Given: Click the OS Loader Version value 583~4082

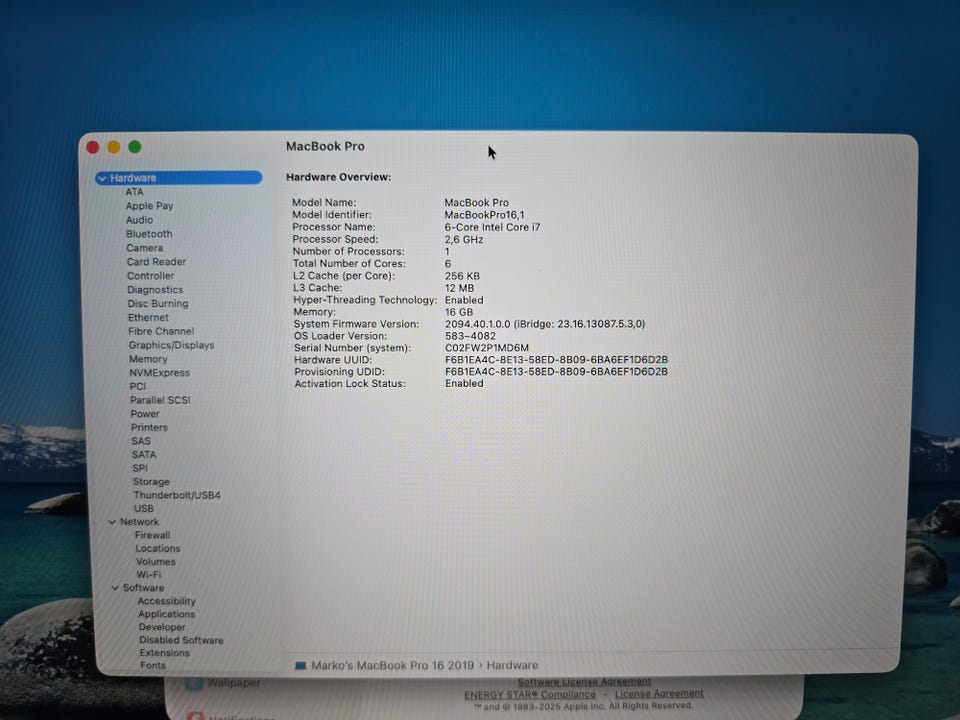Looking at the screenshot, I should pos(470,336).
